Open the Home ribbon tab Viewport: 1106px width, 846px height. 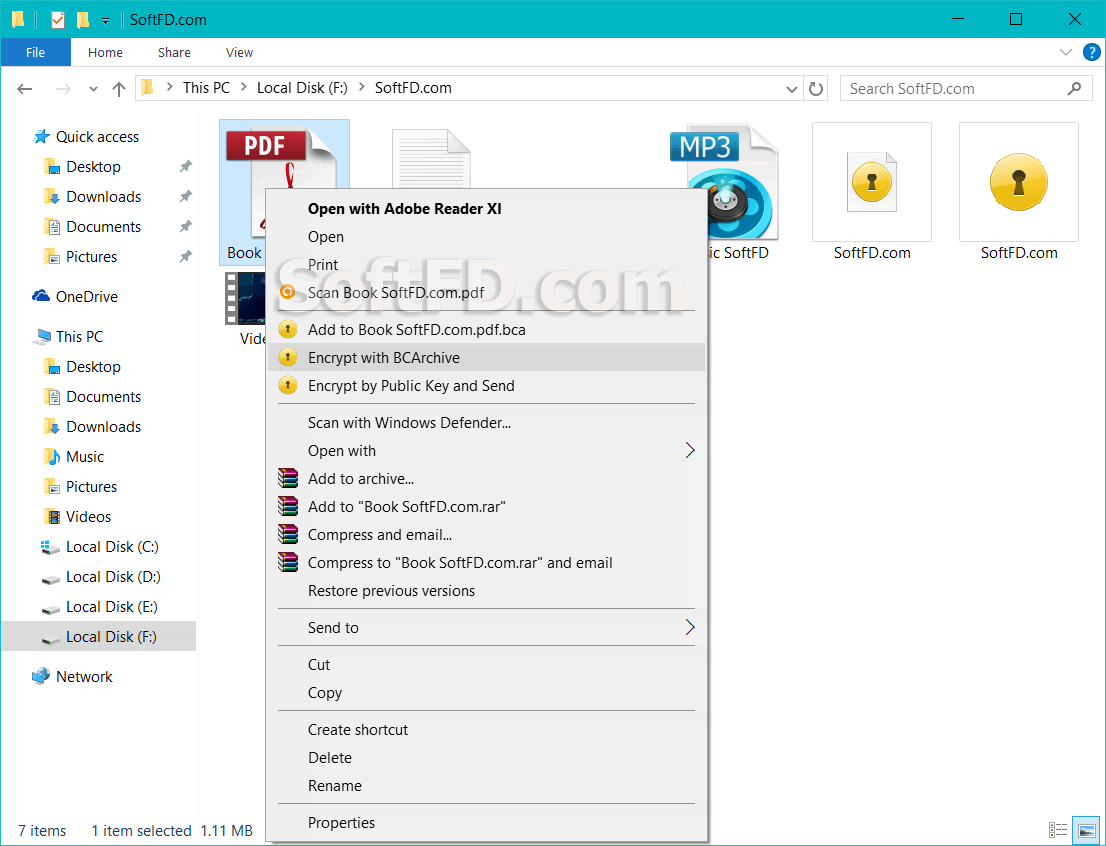pos(105,52)
